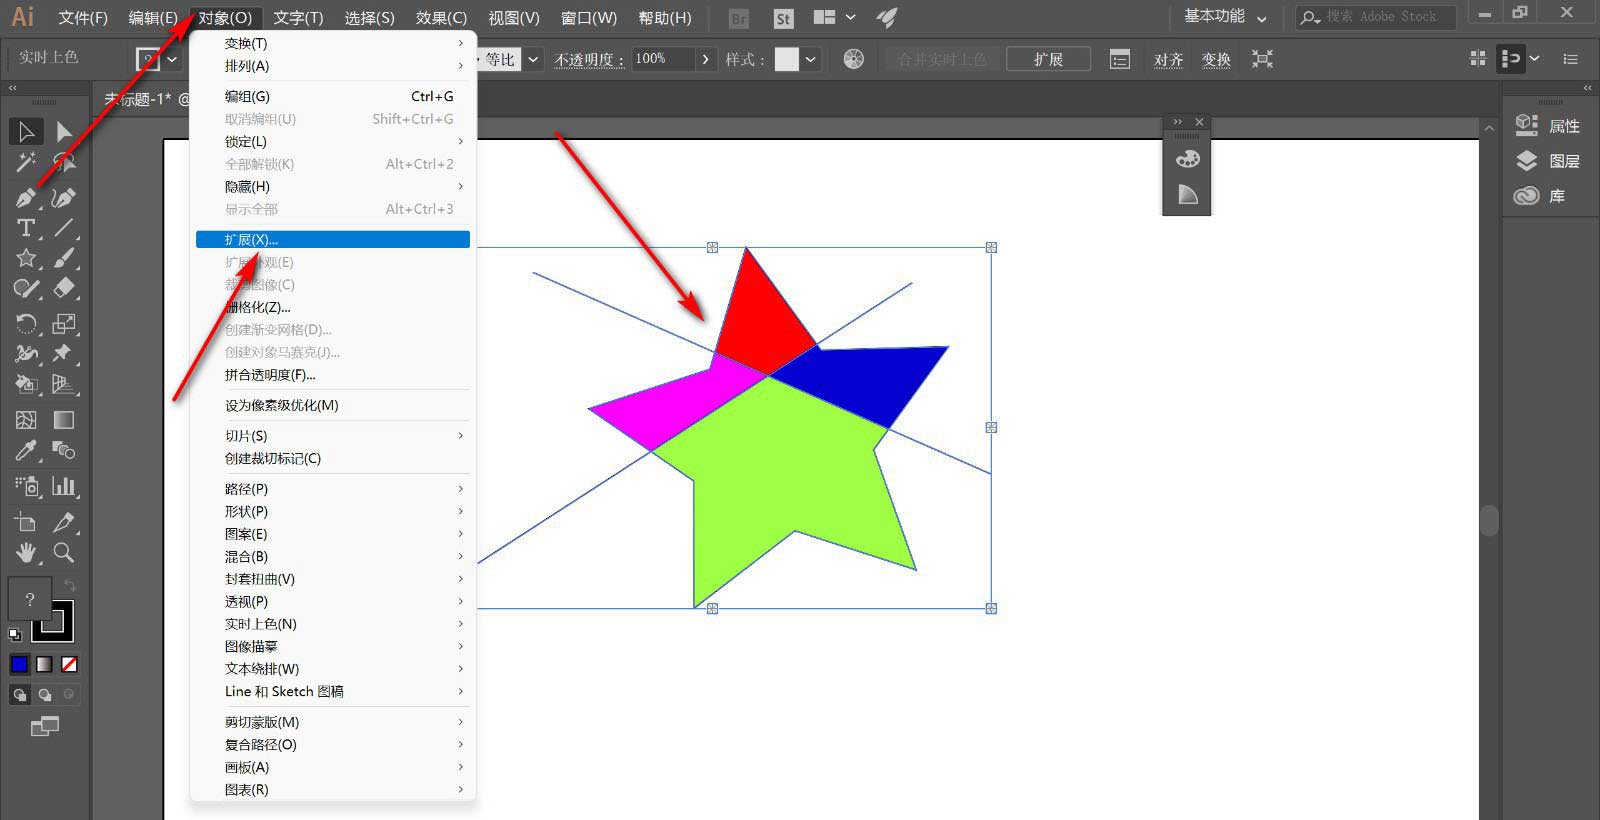Activate the Hand tool
The width and height of the screenshot is (1600, 820).
point(26,553)
